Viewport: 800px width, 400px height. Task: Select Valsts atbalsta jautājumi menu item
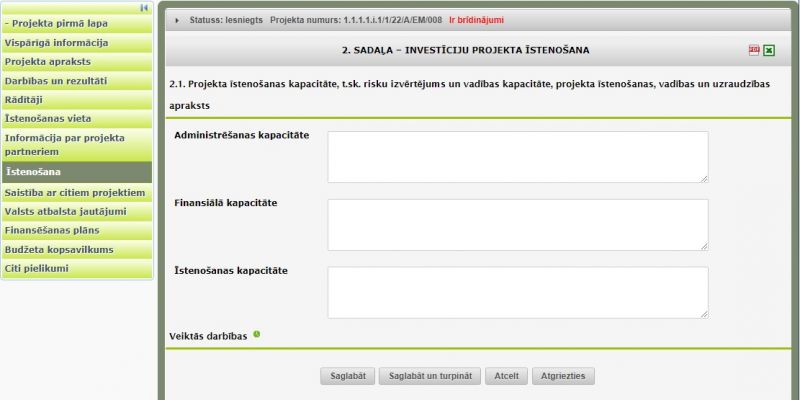click(76, 211)
